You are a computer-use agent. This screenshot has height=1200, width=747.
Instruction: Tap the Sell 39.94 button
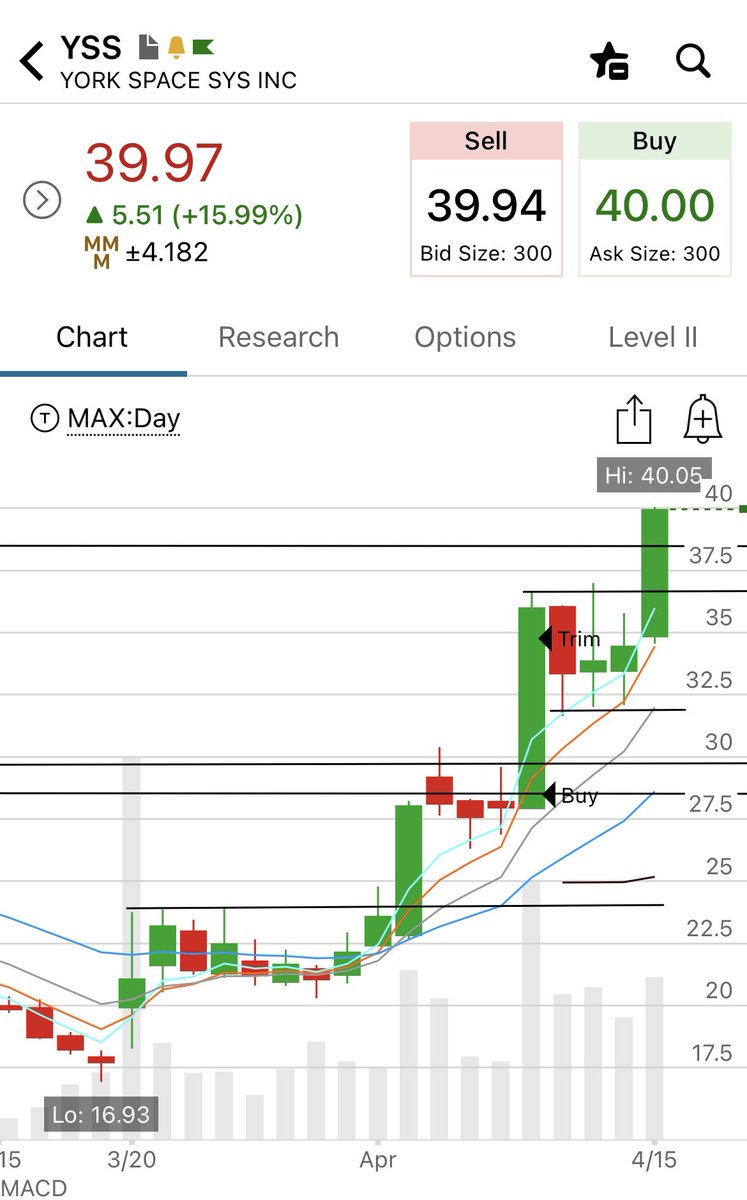[486, 200]
